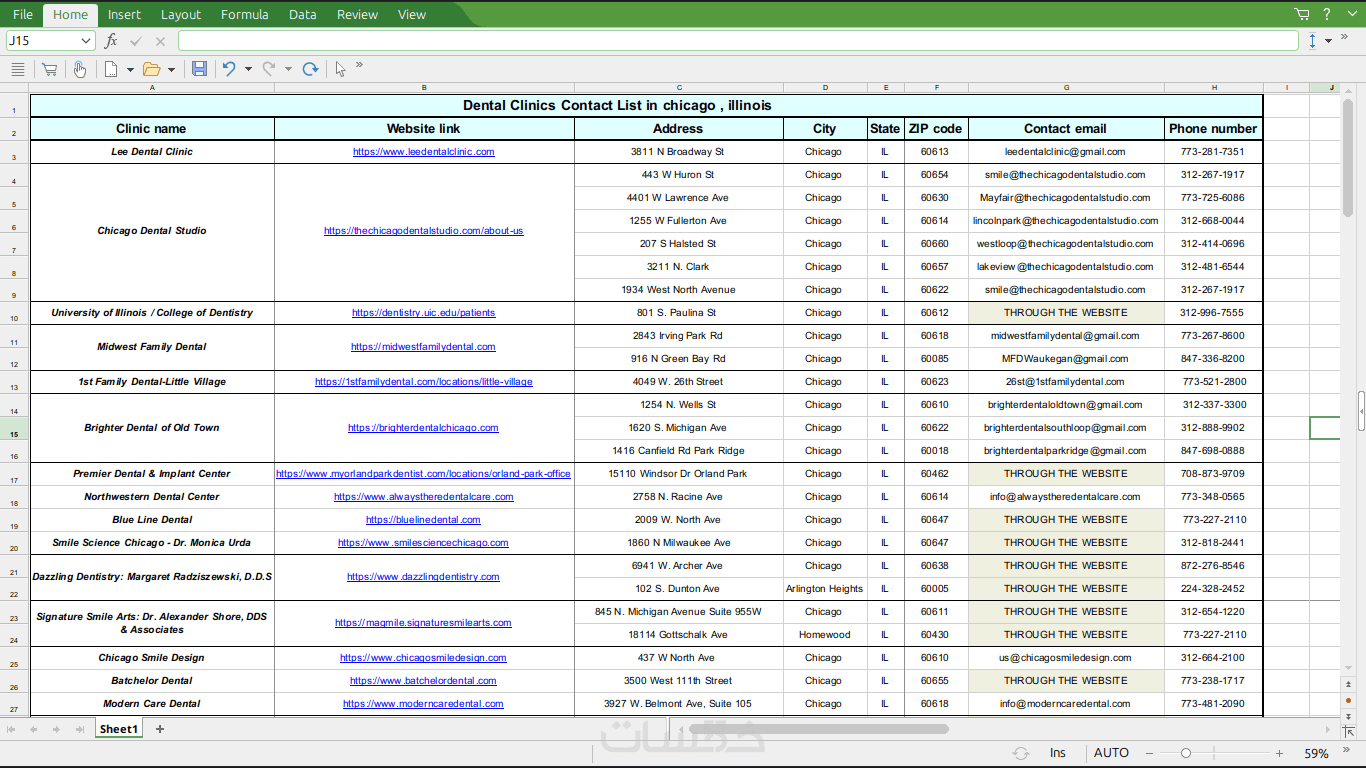Screen dimensions: 1366x768
Task: Click into the formula input field
Action: point(738,41)
